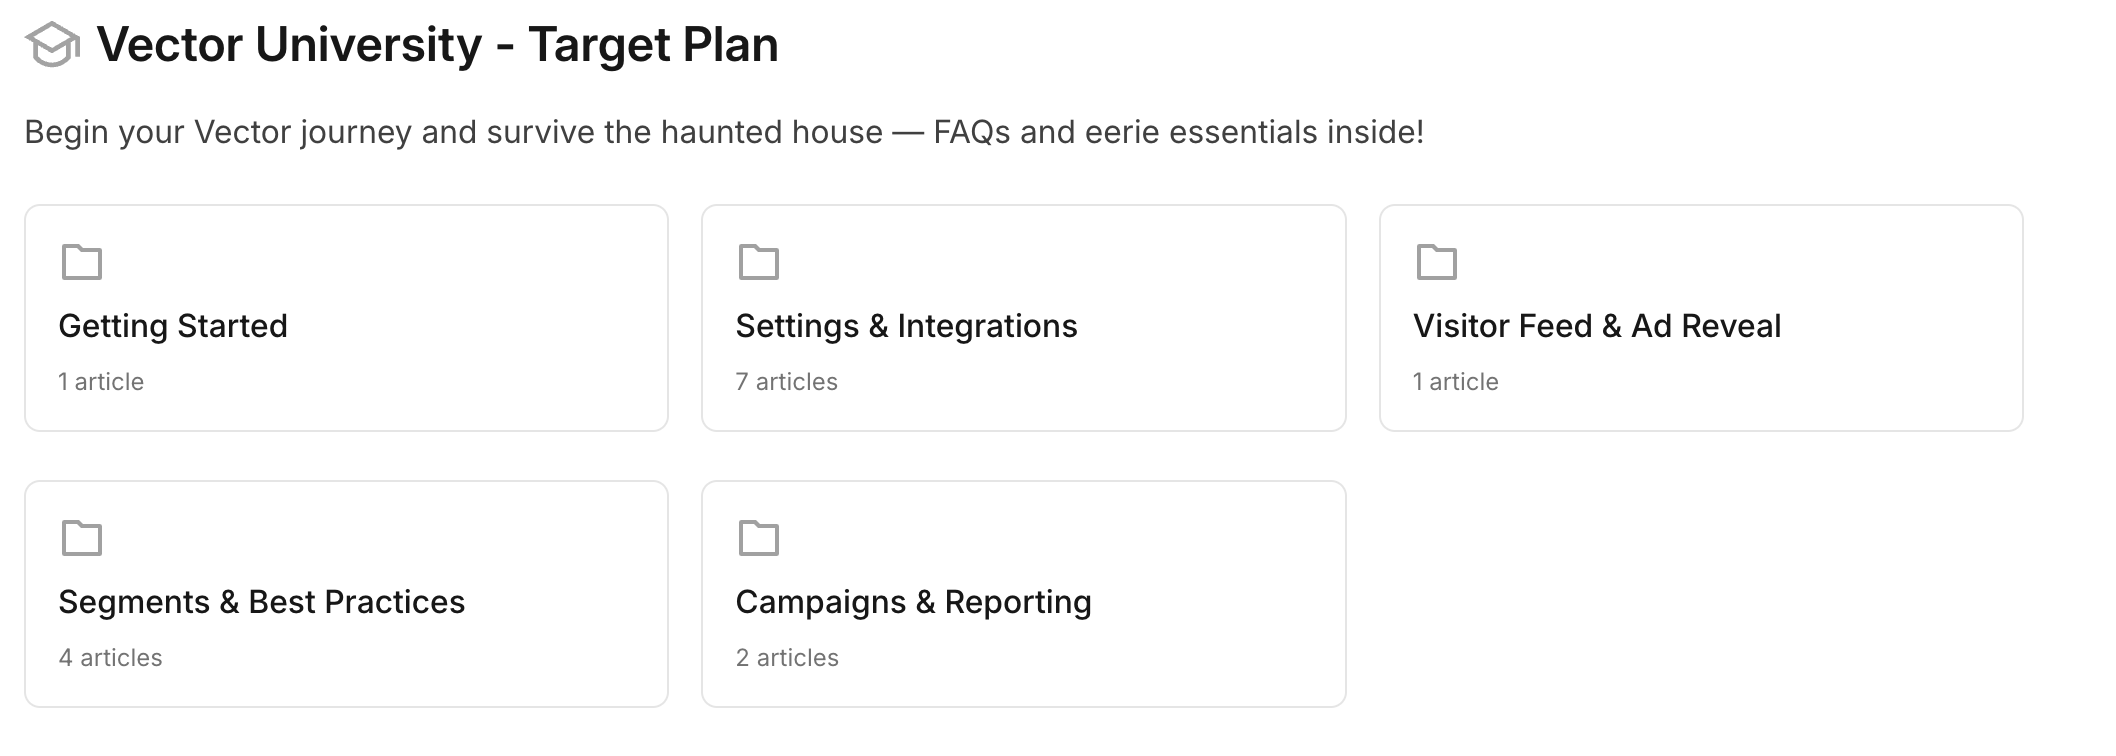Click the Getting Started folder icon

click(82, 262)
